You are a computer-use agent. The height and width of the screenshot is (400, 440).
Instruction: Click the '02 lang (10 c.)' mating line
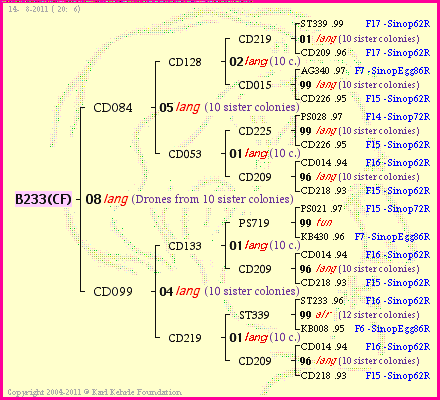[265, 61]
